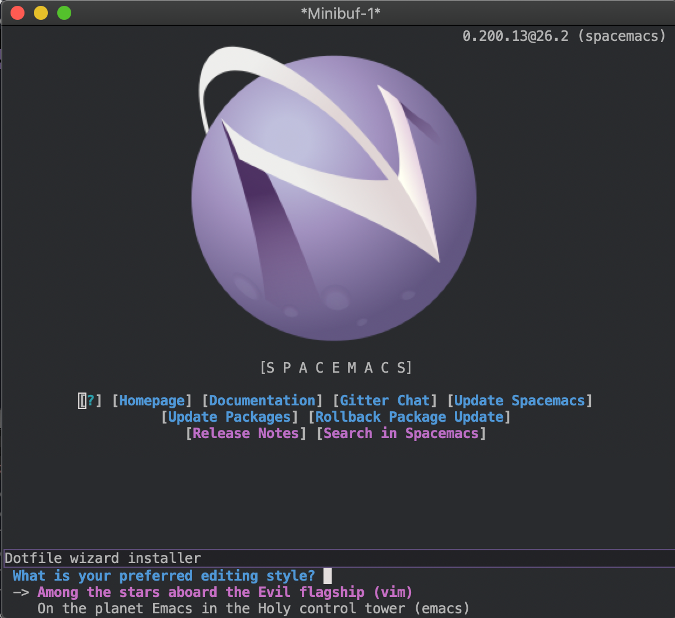Select the Evil flagship (vim) editing style
This screenshot has height=618, width=675.
(225, 592)
